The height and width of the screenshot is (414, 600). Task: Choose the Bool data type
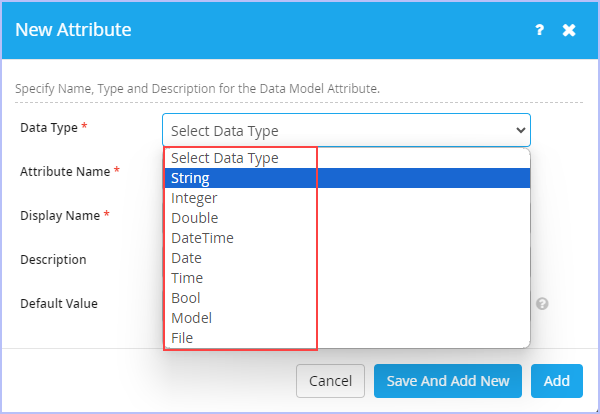347,298
